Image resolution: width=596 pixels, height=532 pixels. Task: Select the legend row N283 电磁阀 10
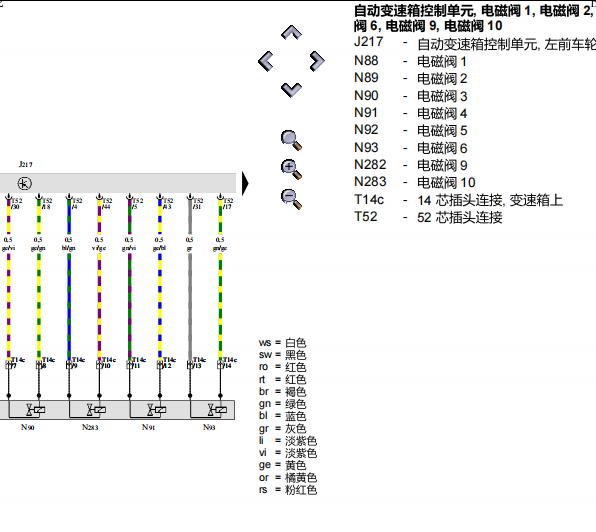414,182
